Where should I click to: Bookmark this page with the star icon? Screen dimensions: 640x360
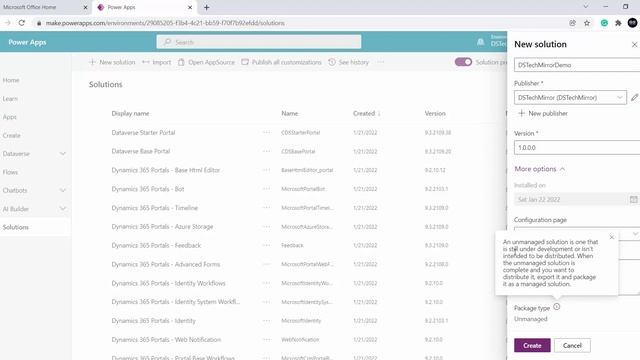[587, 23]
